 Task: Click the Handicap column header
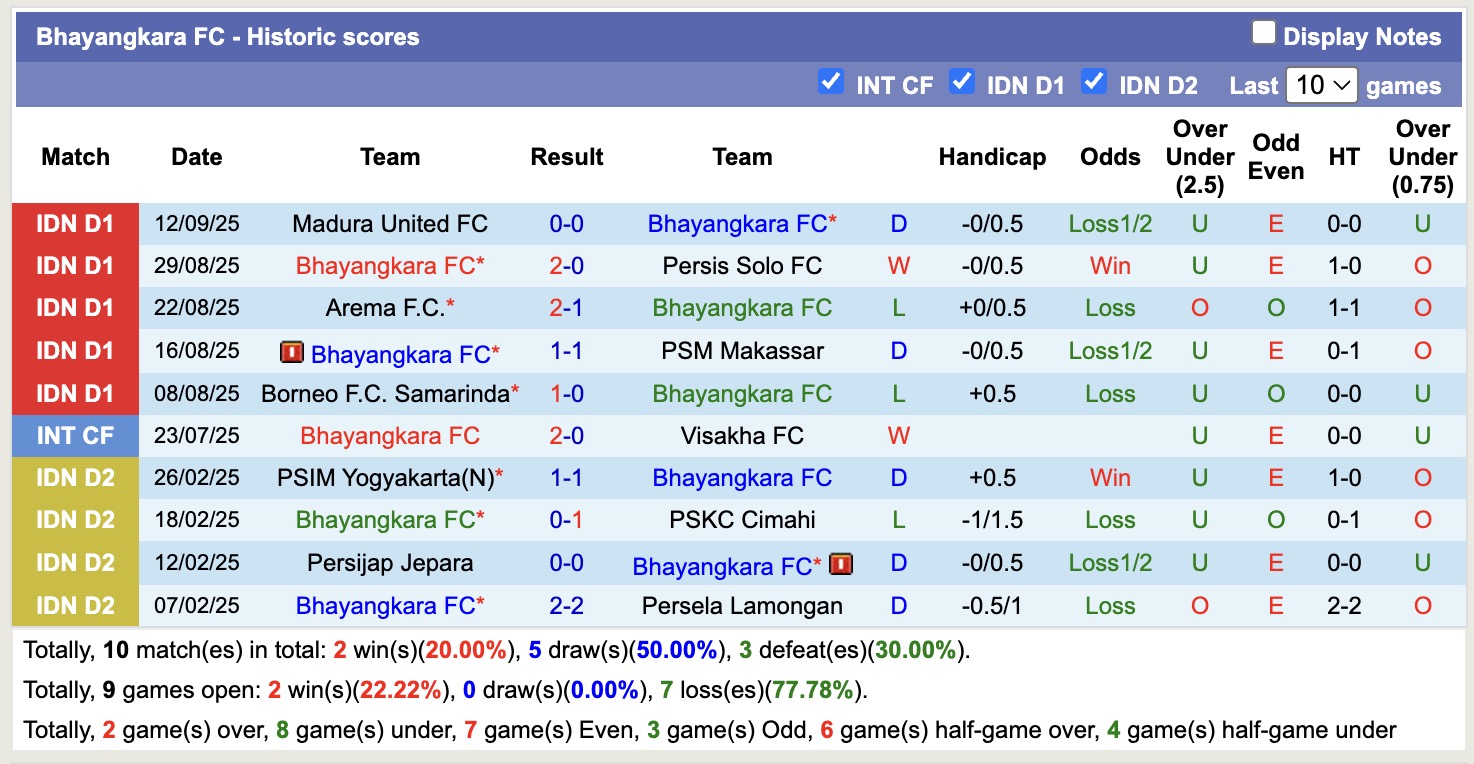pos(992,157)
